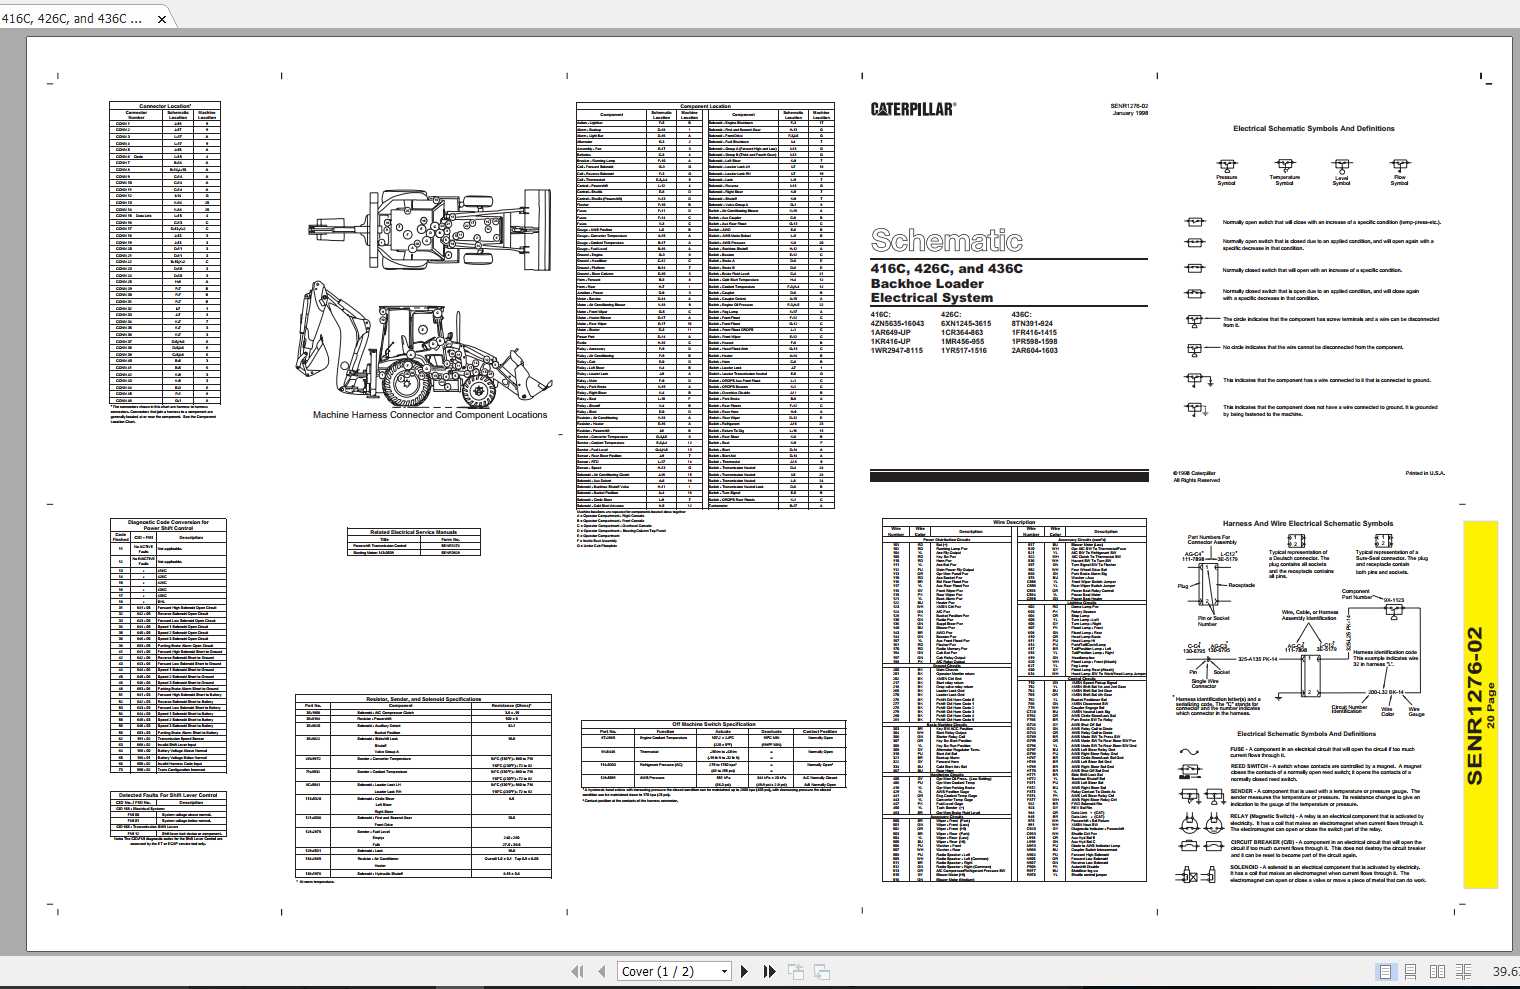
Task: Jump to the last page
Action: tap(769, 971)
